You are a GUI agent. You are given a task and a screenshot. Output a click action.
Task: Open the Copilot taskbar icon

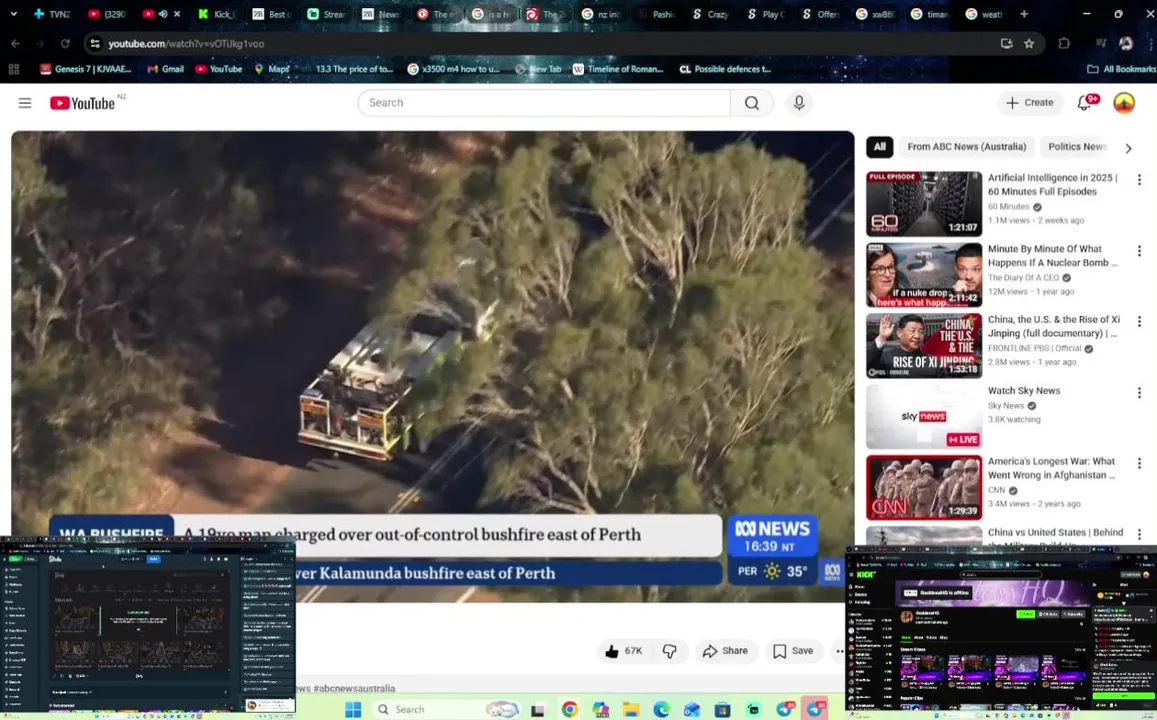coord(601,710)
